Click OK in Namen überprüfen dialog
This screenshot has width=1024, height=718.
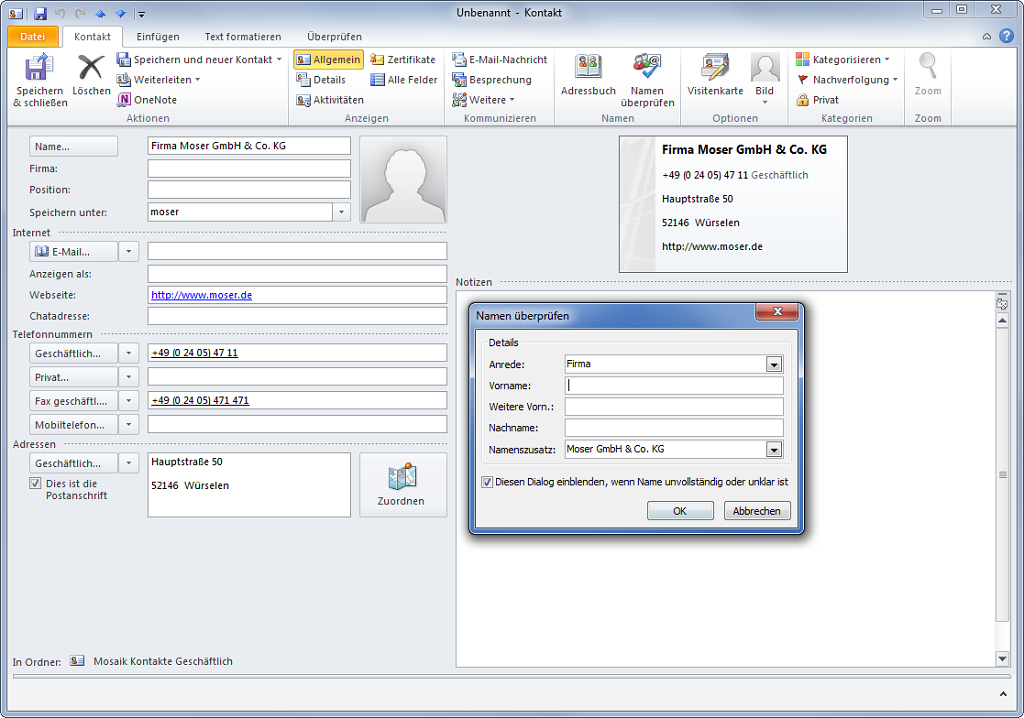point(680,511)
